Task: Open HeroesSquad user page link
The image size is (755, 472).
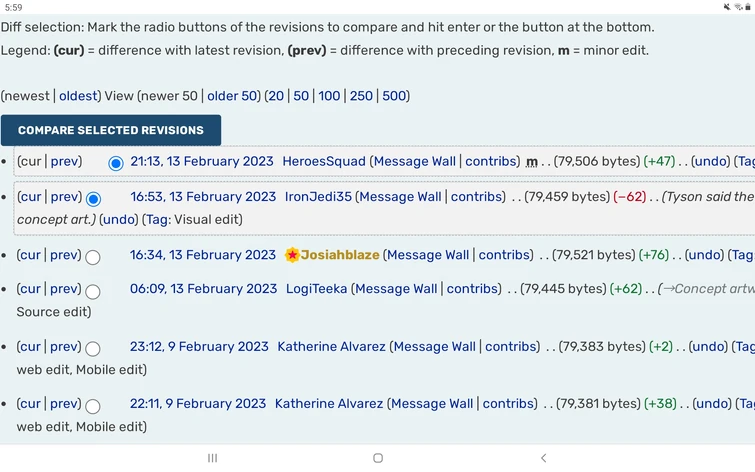Action: (x=324, y=161)
